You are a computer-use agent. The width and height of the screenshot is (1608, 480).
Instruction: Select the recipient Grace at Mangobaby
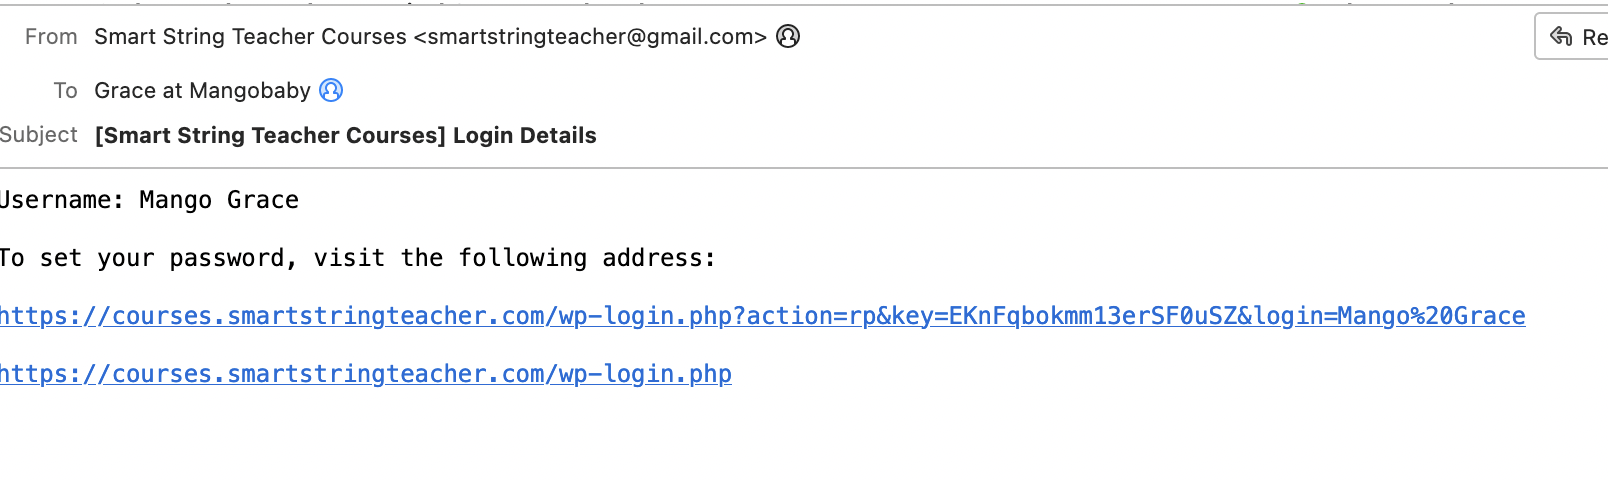[x=202, y=90]
